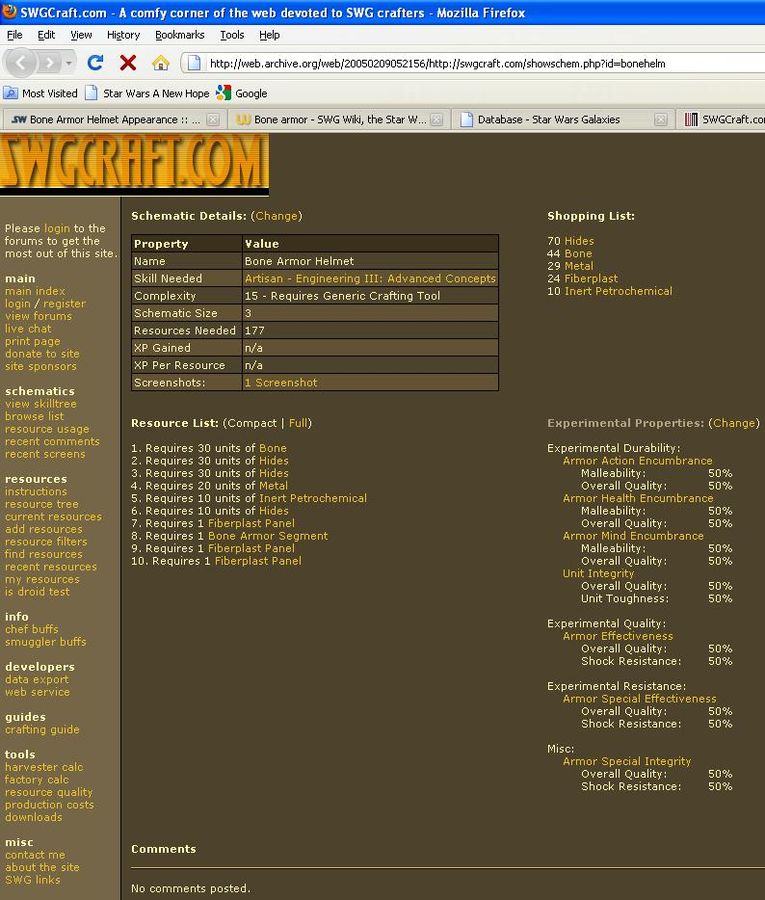Viewport: 765px width, 900px height.
Task: Go to Home via the house icon
Action: point(160,63)
